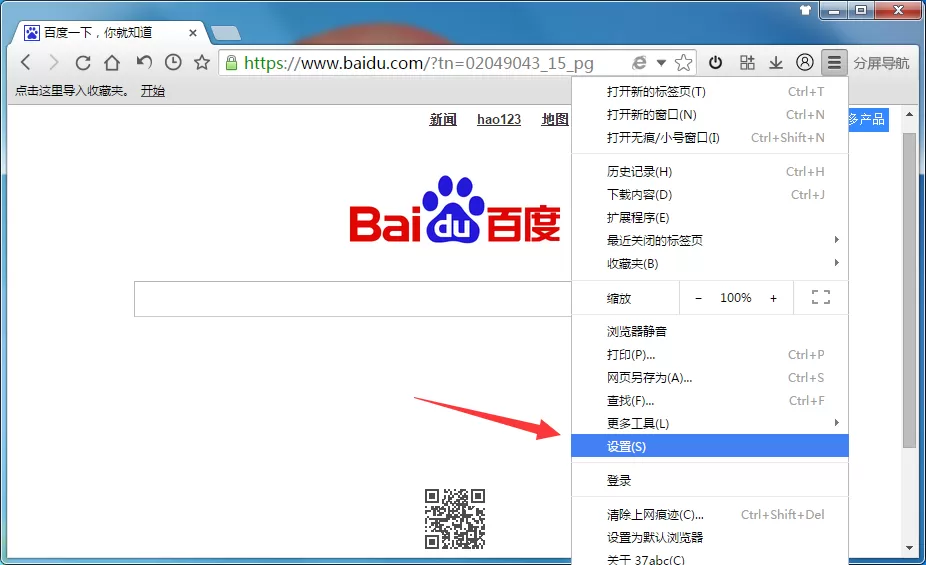Click the Baidu logo
The height and width of the screenshot is (565, 926).
pyautogui.click(x=455, y=210)
